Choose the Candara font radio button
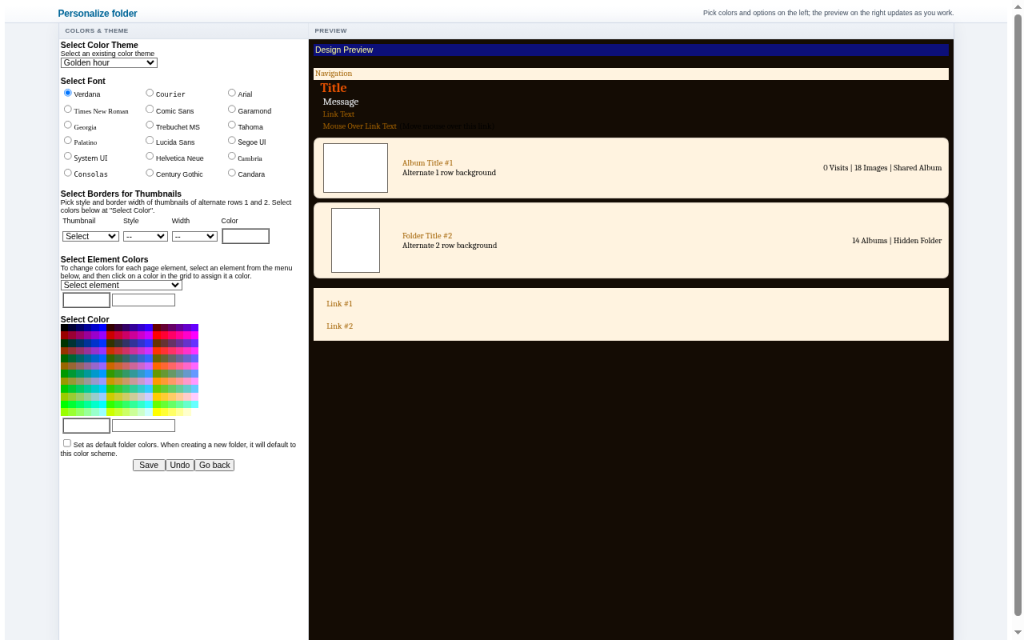Image resolution: width=1024 pixels, height=640 pixels. tap(232, 173)
